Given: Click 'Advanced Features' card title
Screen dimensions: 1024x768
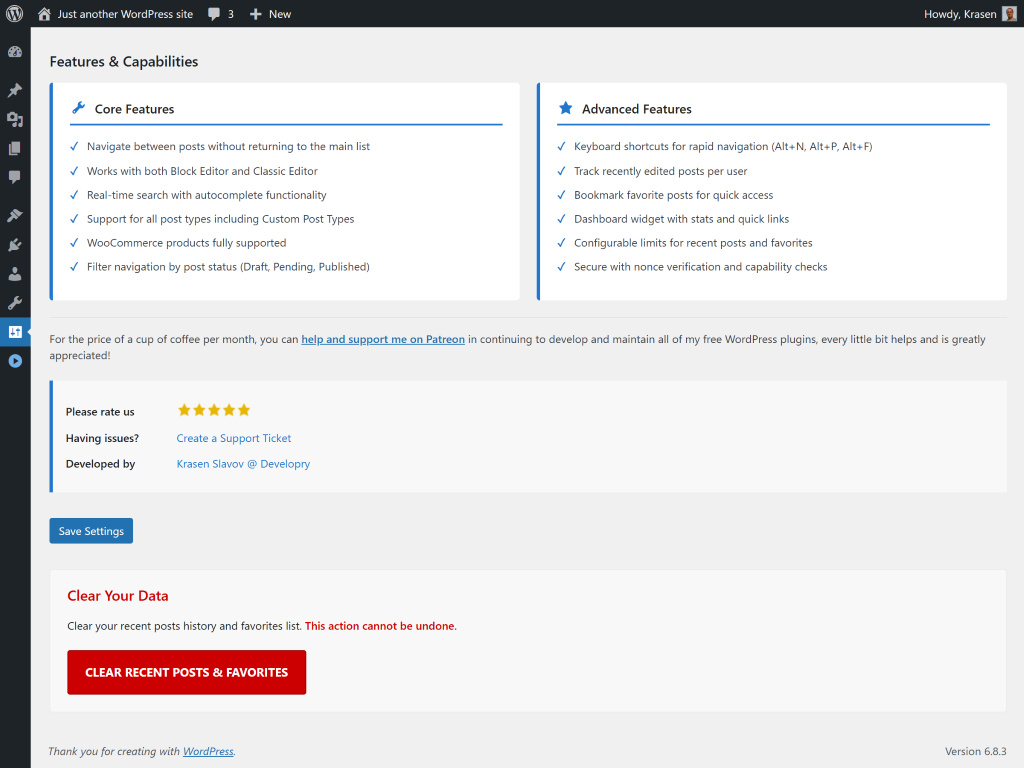Looking at the screenshot, I should (637, 109).
